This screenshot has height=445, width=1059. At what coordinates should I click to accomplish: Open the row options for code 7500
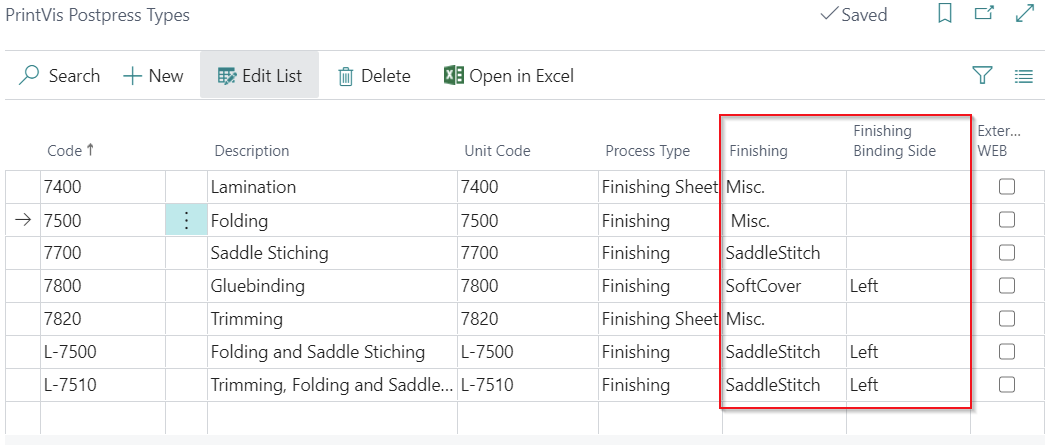point(185,221)
